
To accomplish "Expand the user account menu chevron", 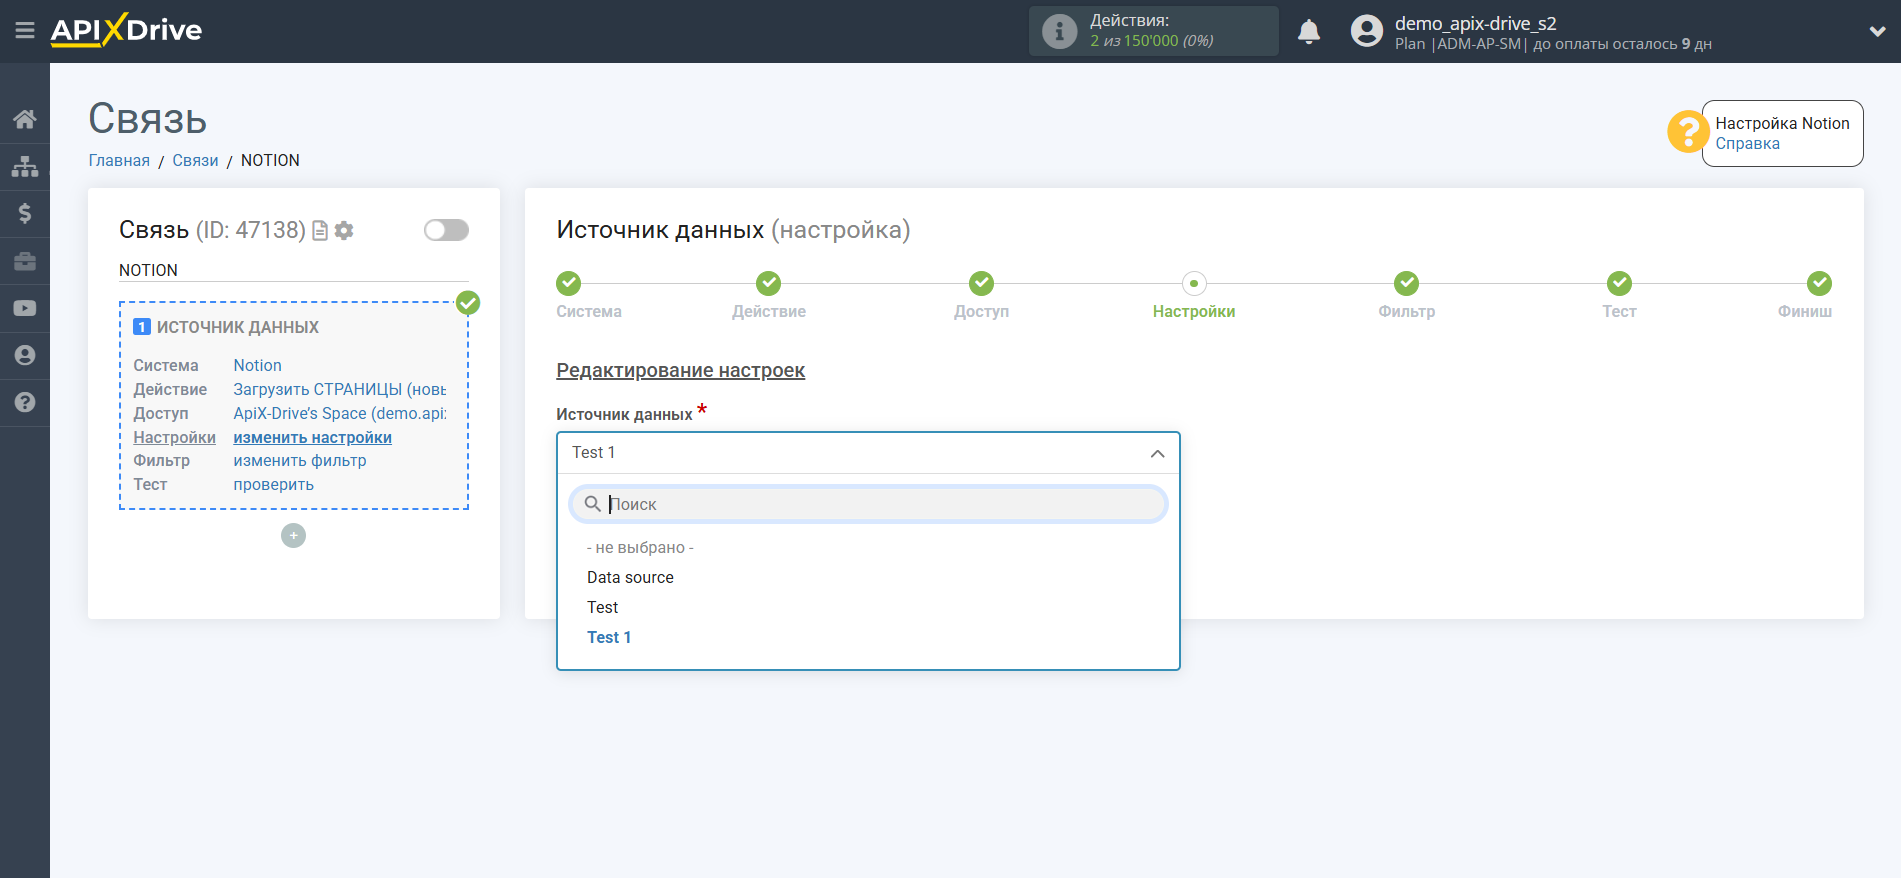I will coord(1876,32).
